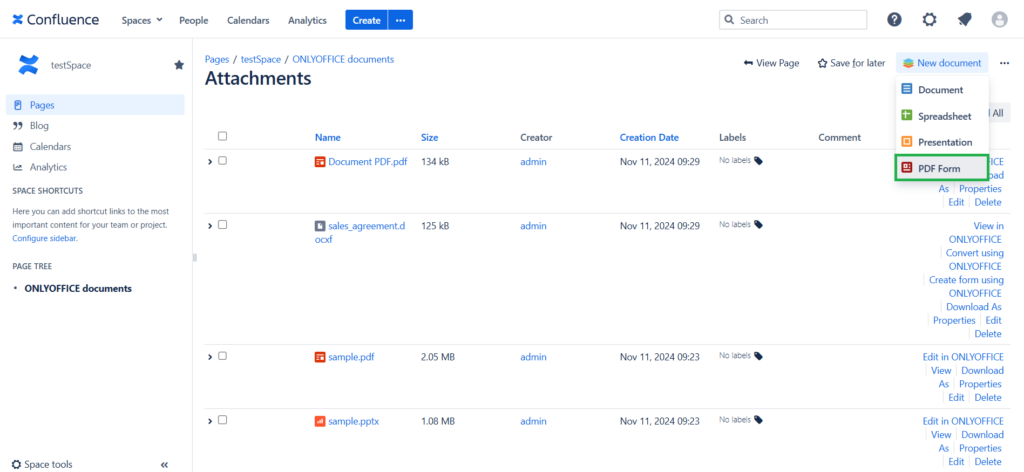Image resolution: width=1024 pixels, height=472 pixels.
Task: Click the presentation icon beside sample.pptx
Action: click(320, 421)
